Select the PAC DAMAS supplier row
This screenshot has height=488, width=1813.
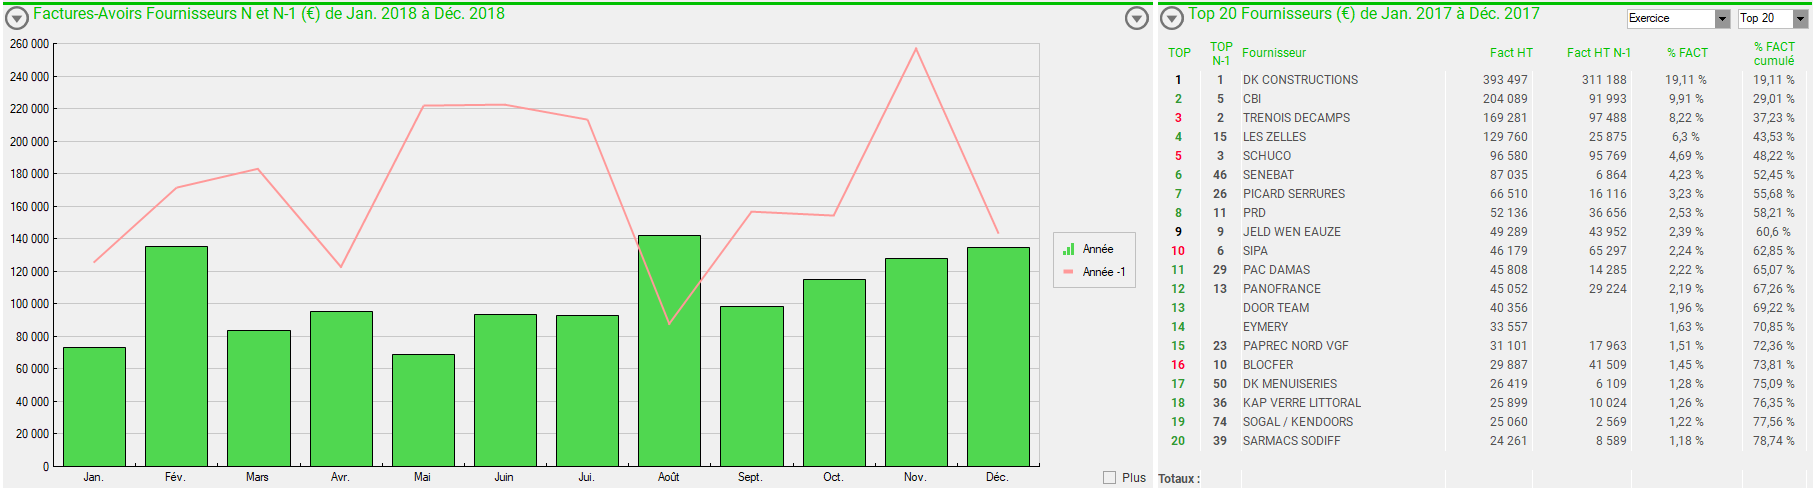pos(1484,270)
